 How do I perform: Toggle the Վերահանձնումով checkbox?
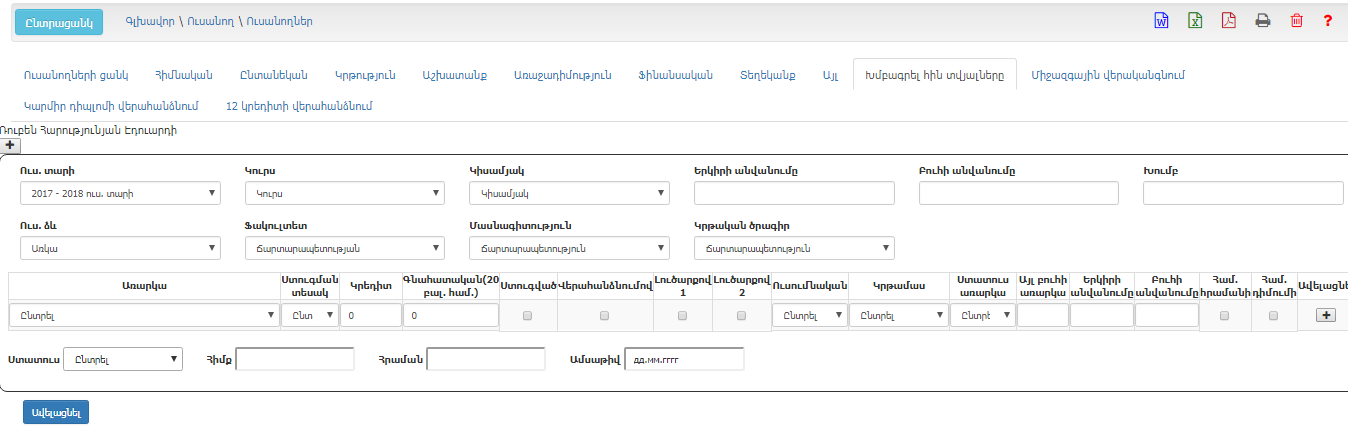click(604, 315)
